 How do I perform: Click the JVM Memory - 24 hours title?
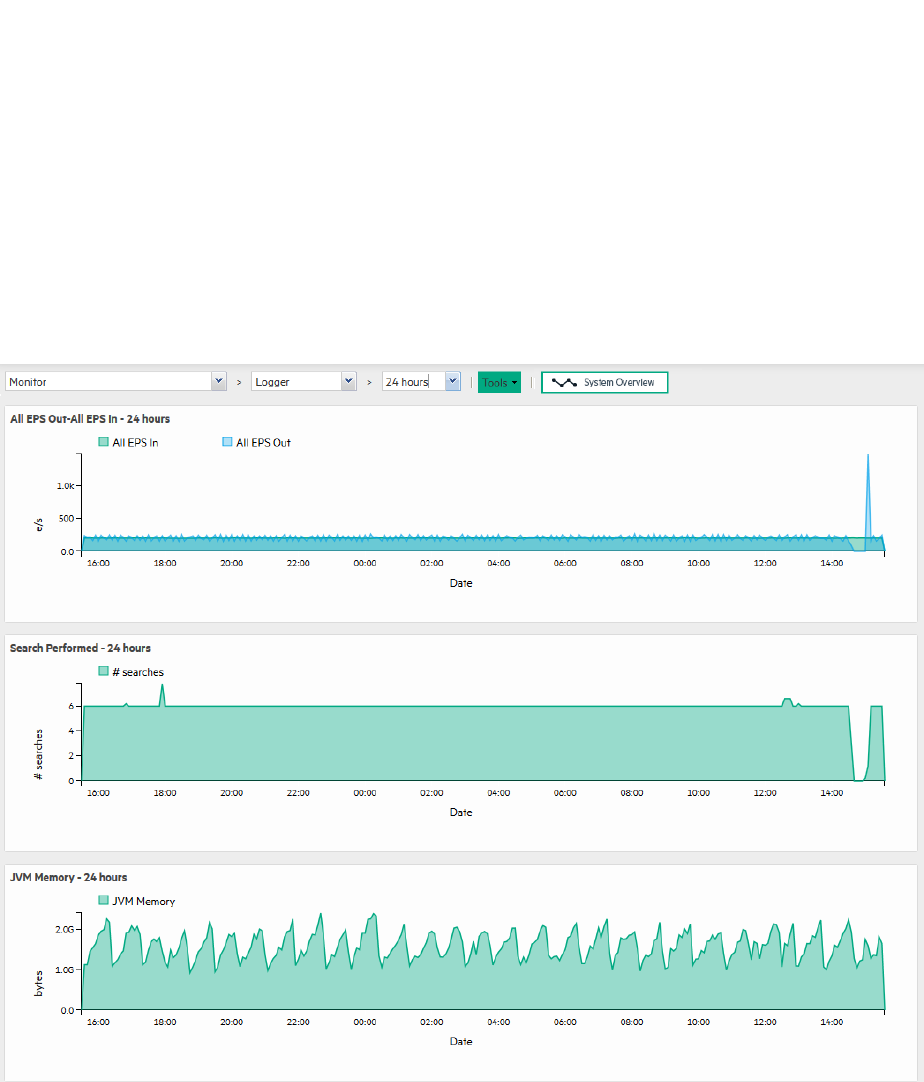point(68,877)
